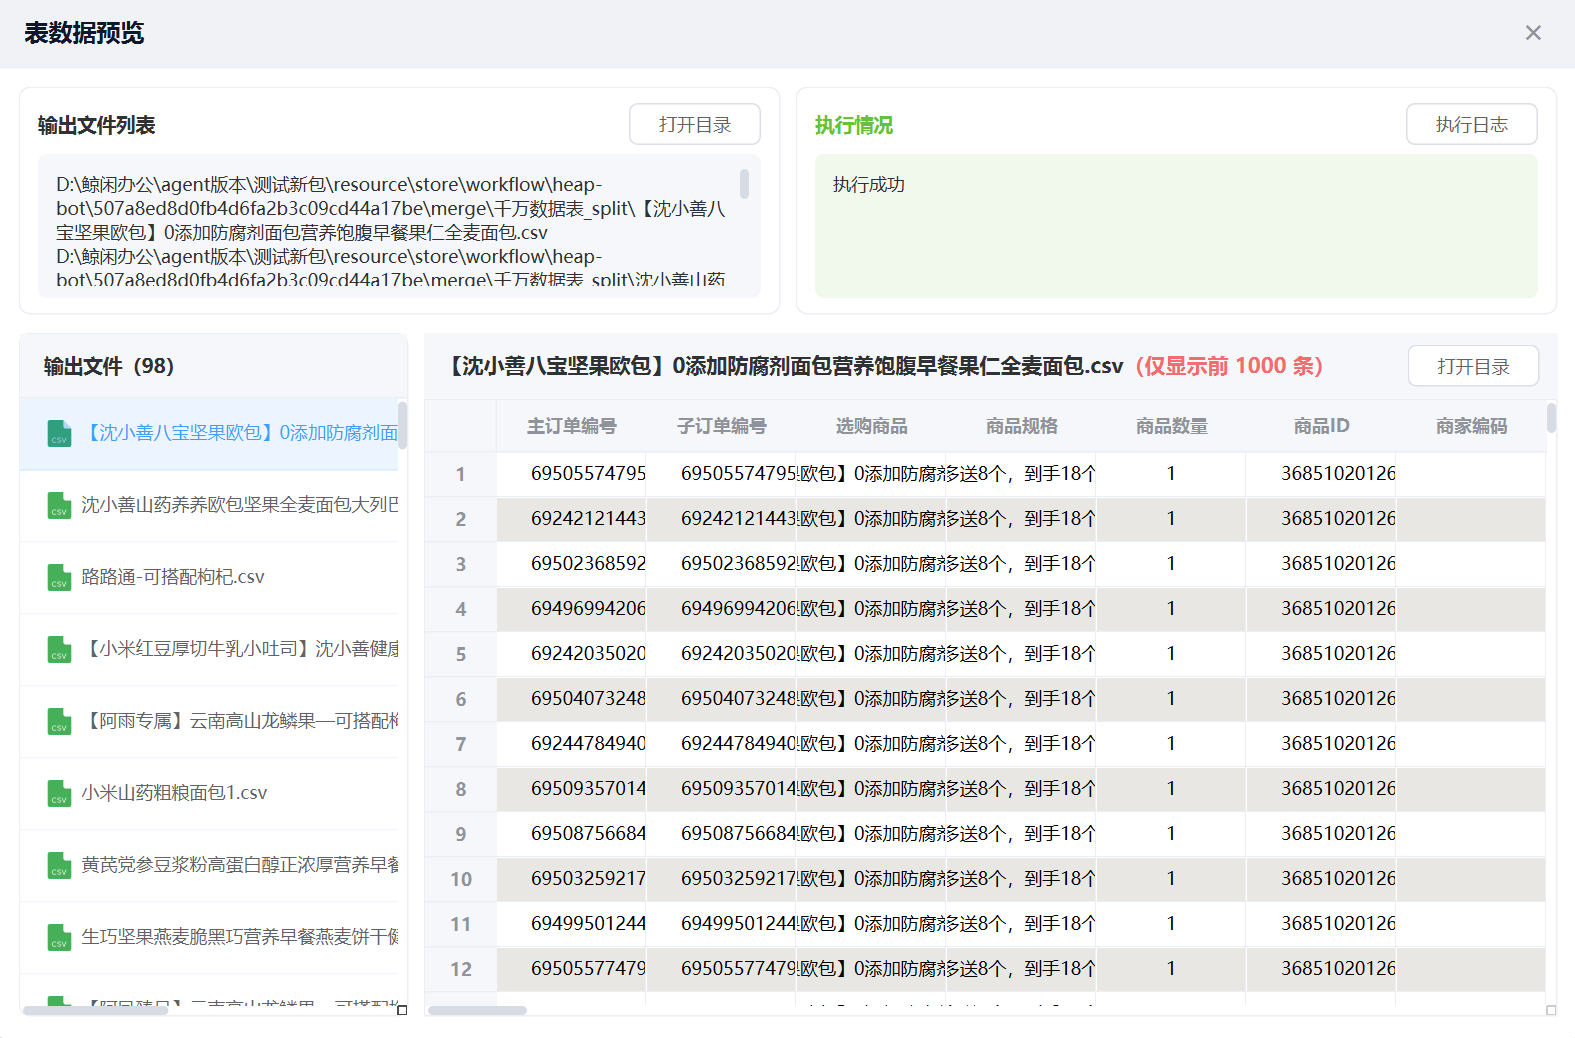Viewport: 1575px width, 1038px height.
Task: Open the 执行日志 execution log
Action: click(x=1471, y=125)
